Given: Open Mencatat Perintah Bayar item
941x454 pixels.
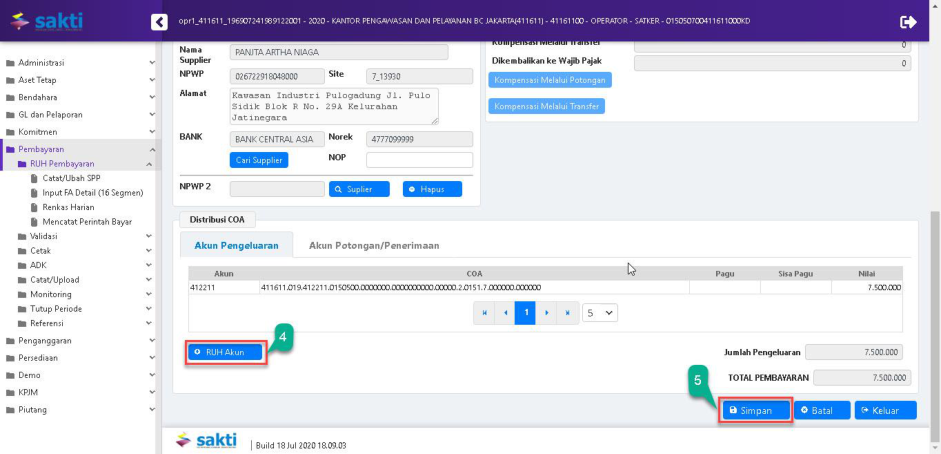Looking at the screenshot, I should click(86, 222).
